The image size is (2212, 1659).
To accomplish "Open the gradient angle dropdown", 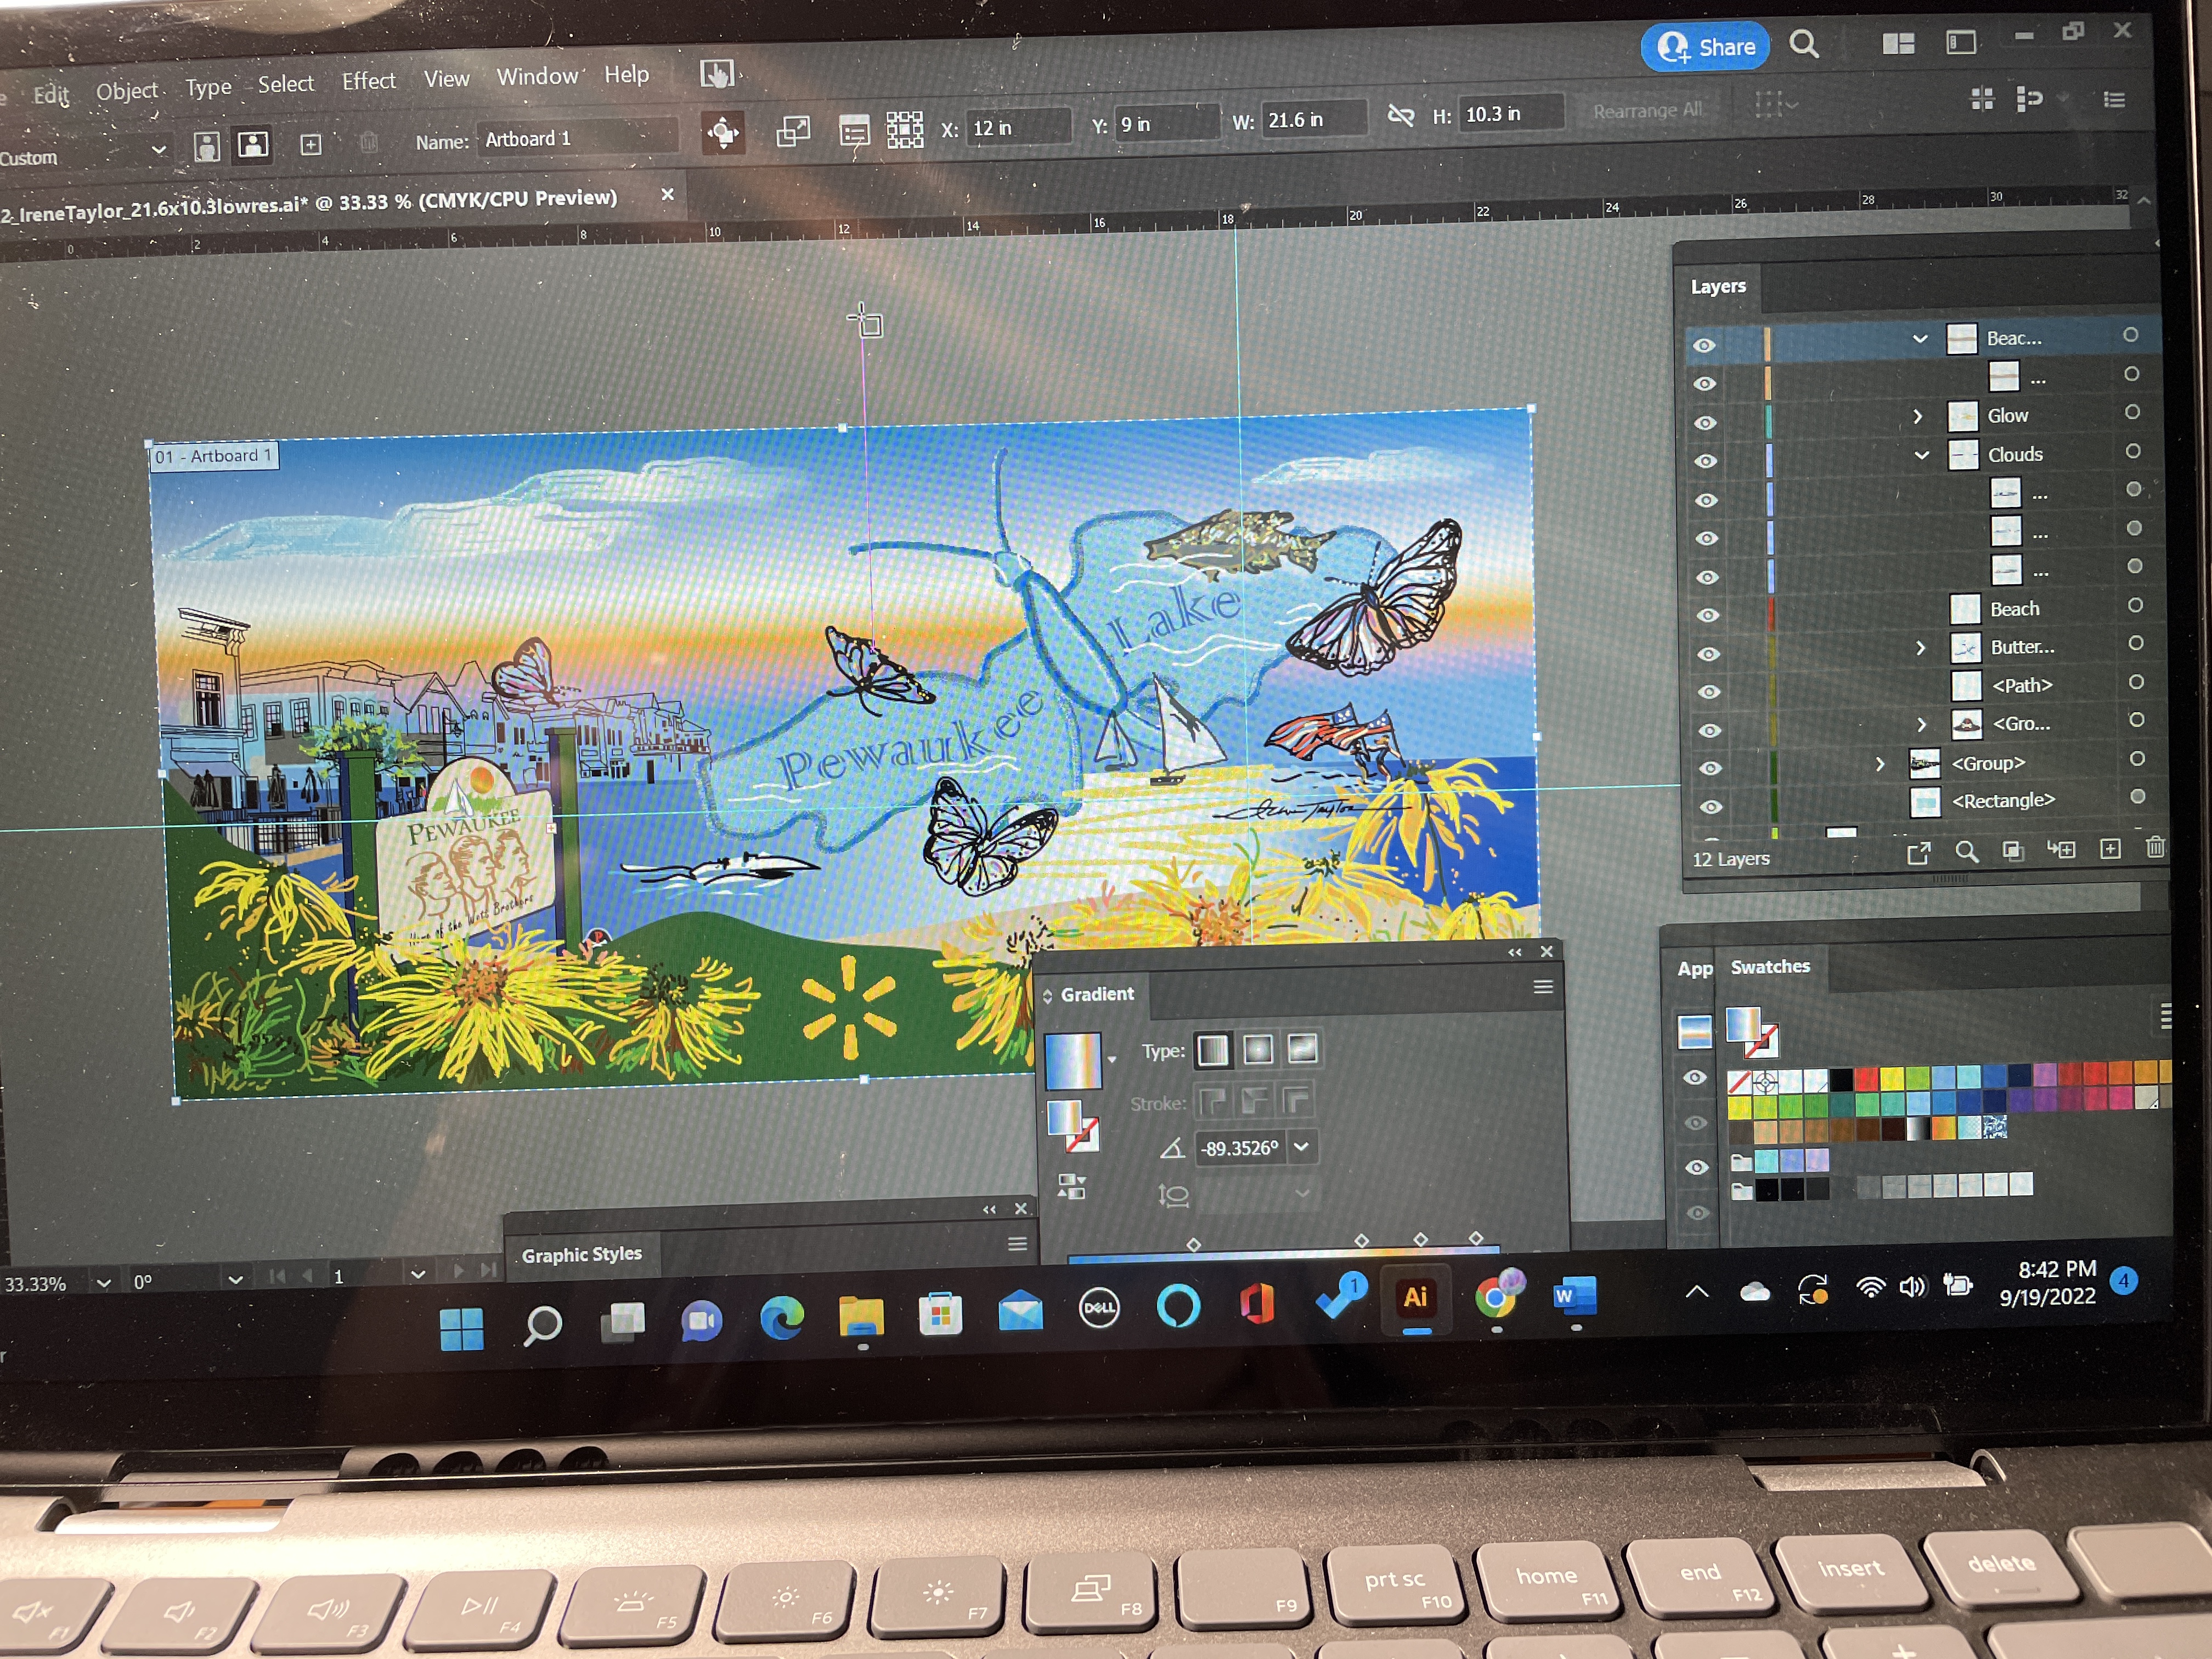I will 1301,1147.
